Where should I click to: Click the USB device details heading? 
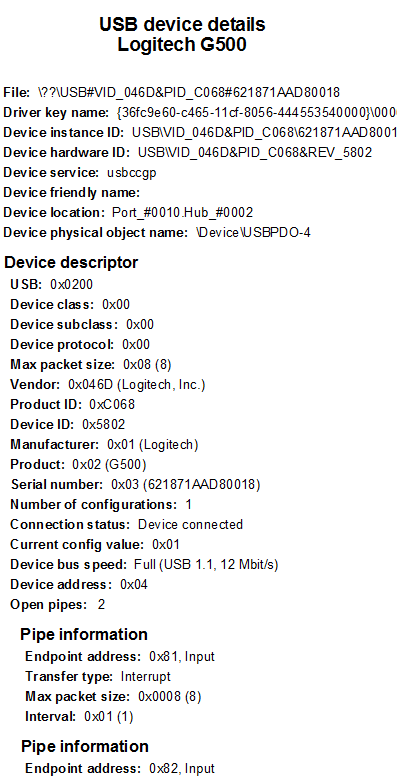tap(183, 24)
